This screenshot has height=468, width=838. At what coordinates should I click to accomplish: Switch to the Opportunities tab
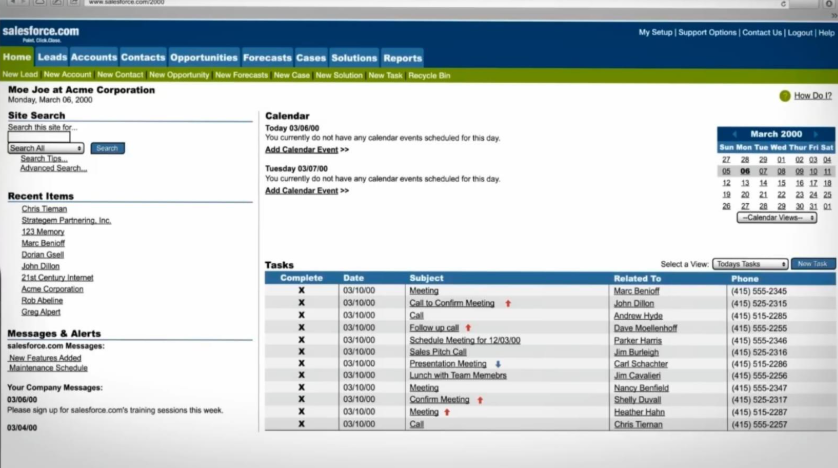[x=204, y=58]
